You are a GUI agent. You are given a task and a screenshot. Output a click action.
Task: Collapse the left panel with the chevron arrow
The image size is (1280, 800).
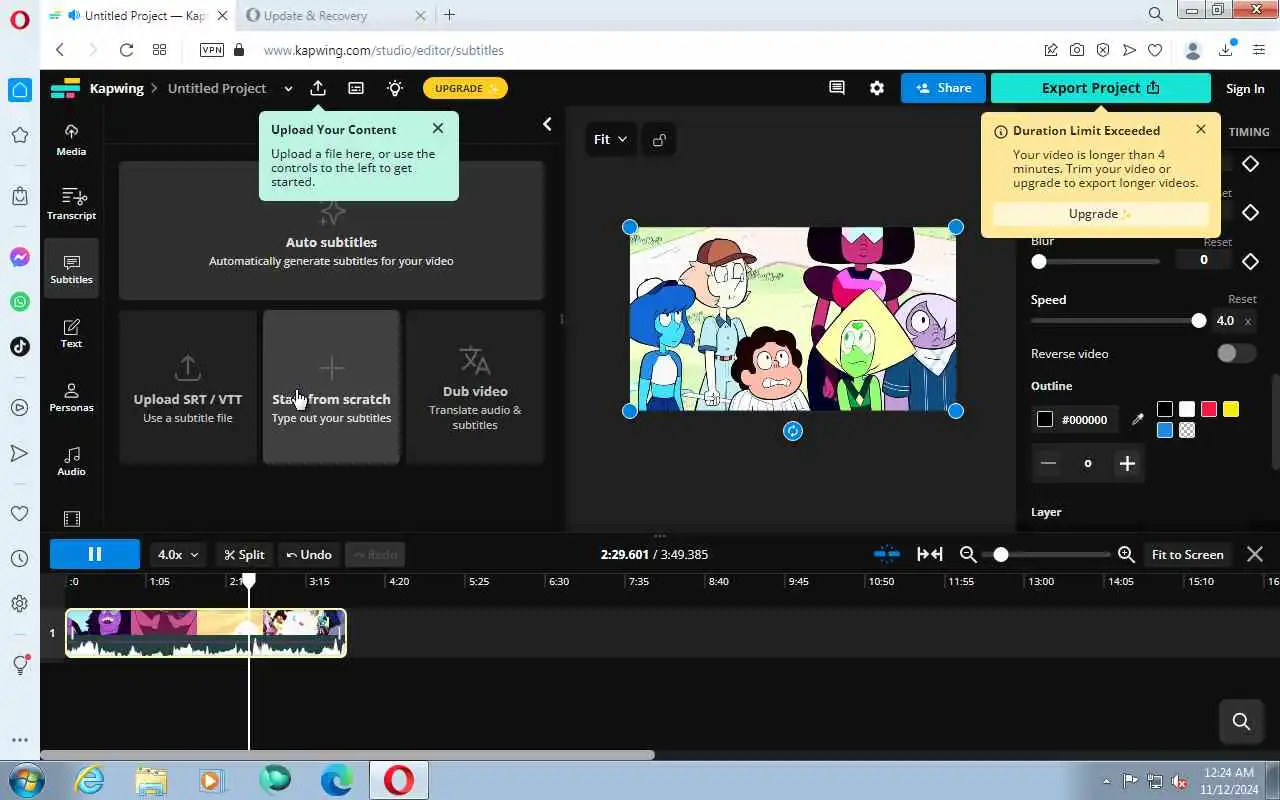coord(547,124)
